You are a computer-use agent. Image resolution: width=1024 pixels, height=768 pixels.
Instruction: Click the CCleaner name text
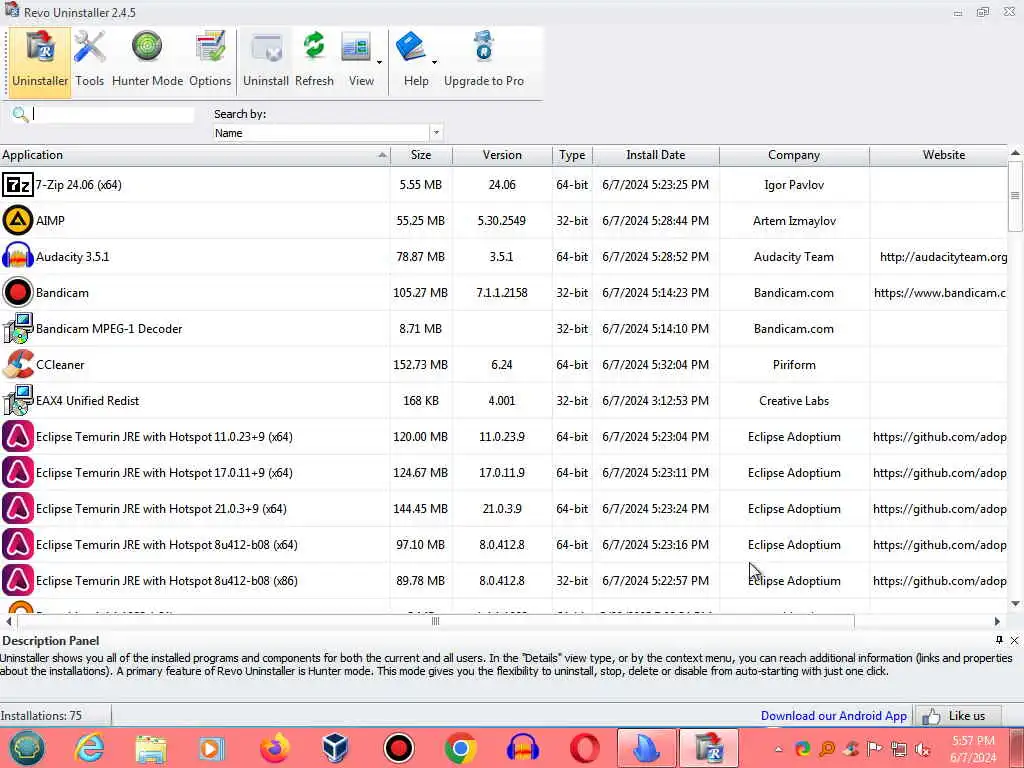point(60,364)
